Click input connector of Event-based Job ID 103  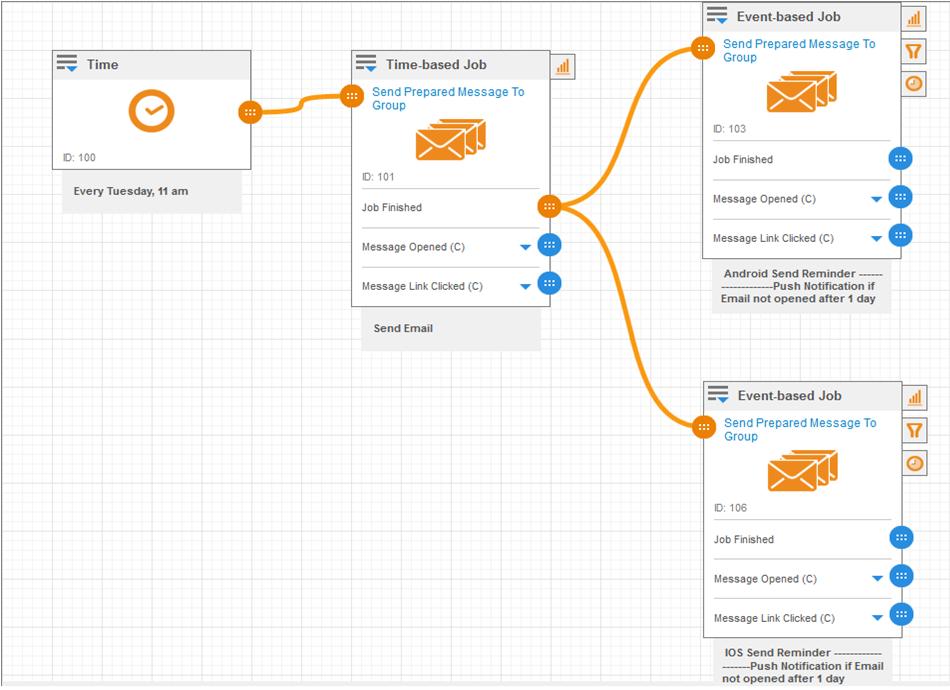point(703,48)
